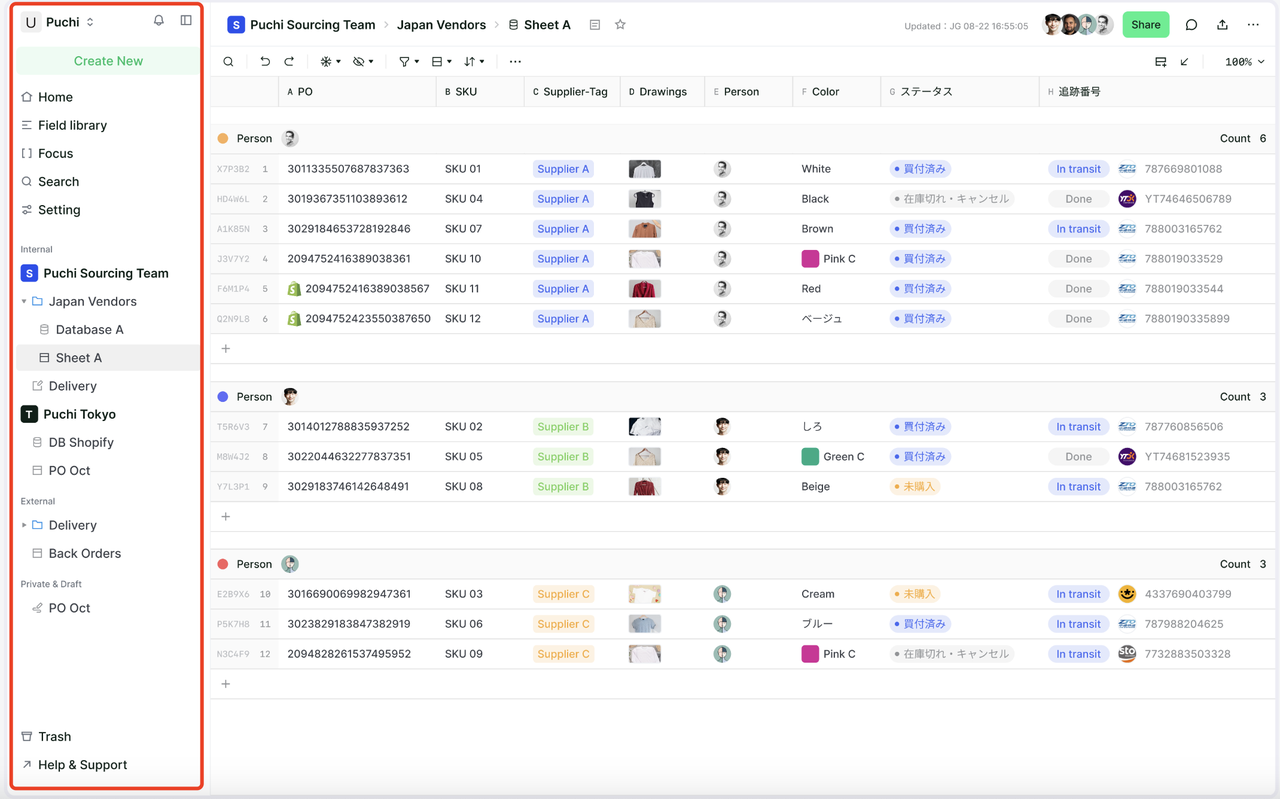Click the collapse arrow icon near zoom
This screenshot has height=799, width=1280.
pos(1185,62)
